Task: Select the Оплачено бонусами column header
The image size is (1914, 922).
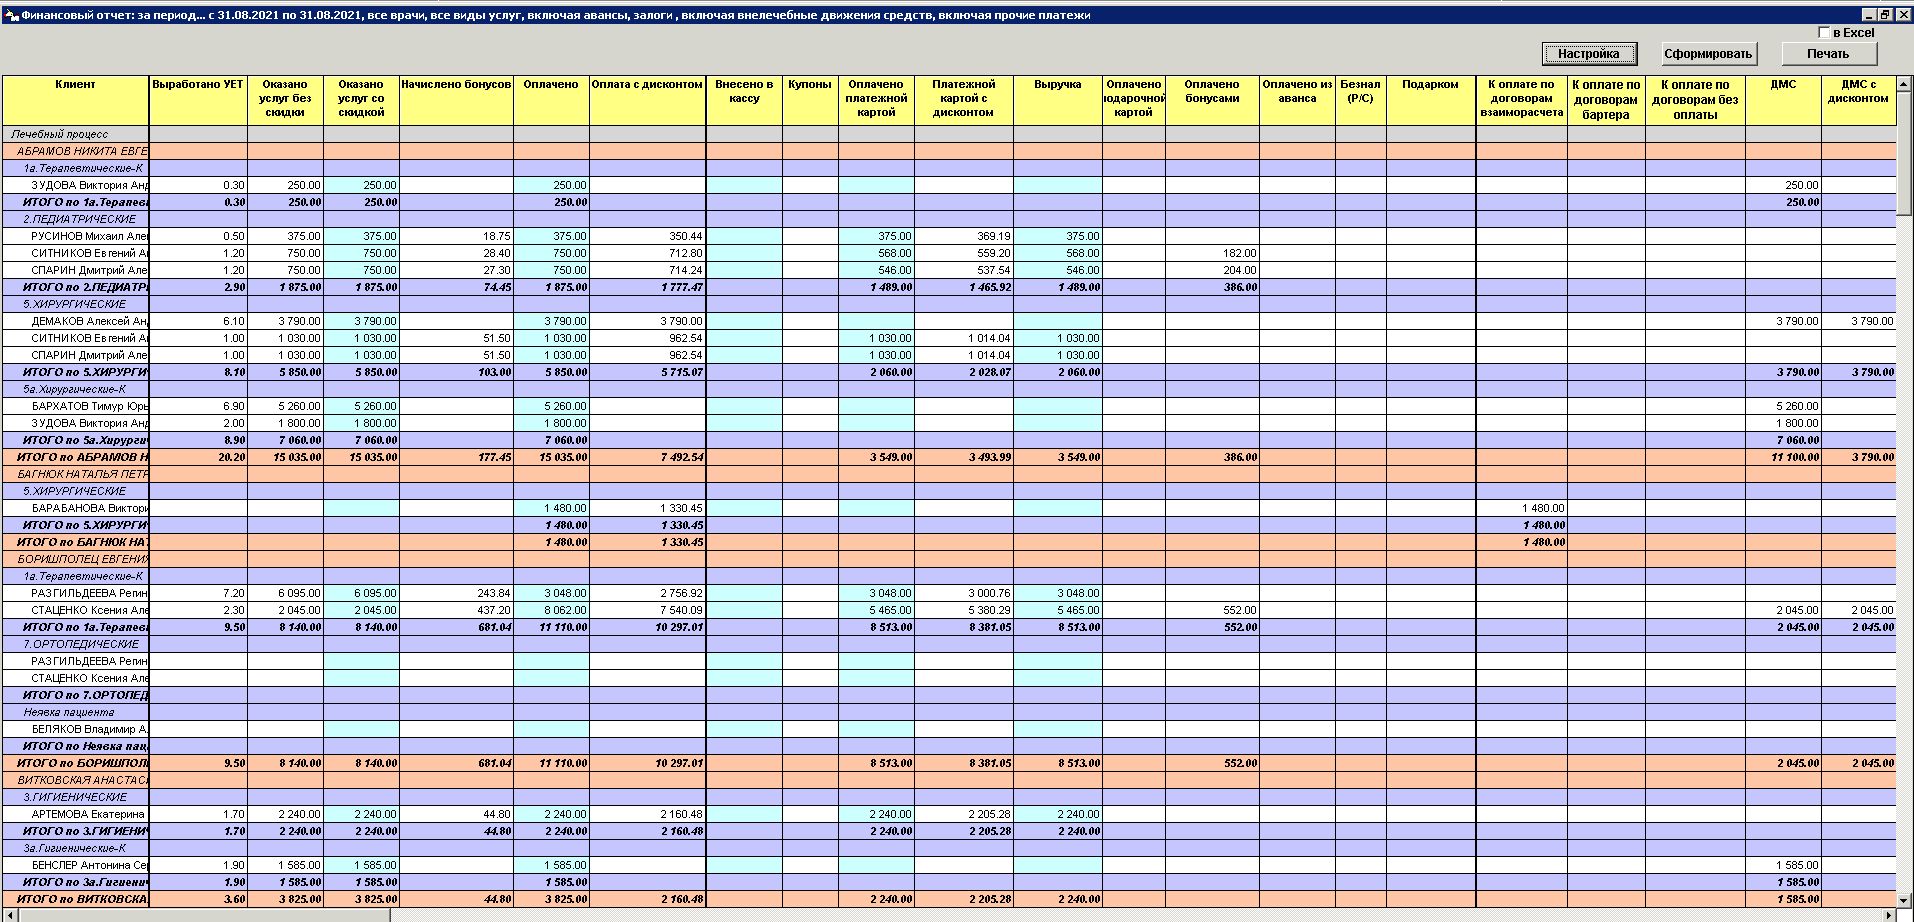Action: (x=1211, y=99)
